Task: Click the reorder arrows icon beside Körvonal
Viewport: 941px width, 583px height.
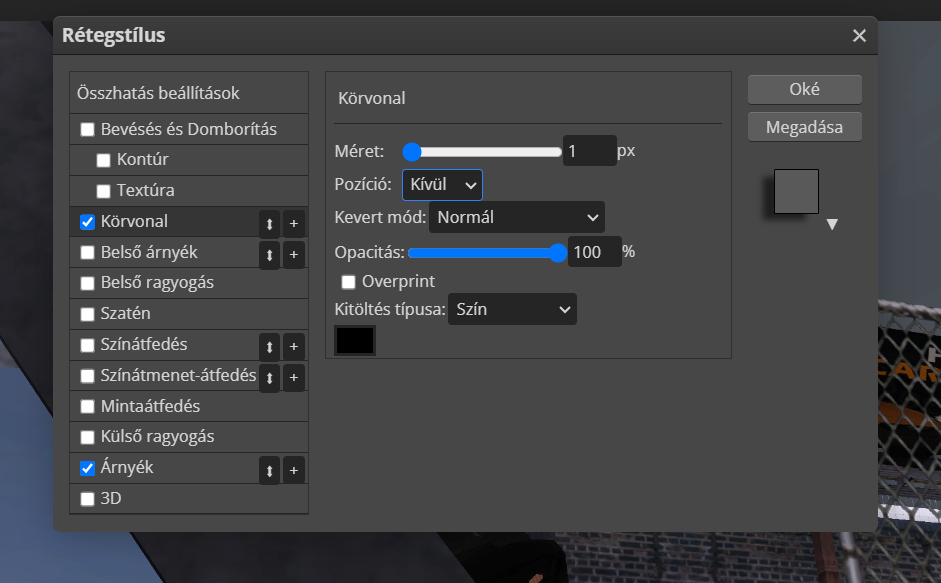Action: click(x=269, y=224)
